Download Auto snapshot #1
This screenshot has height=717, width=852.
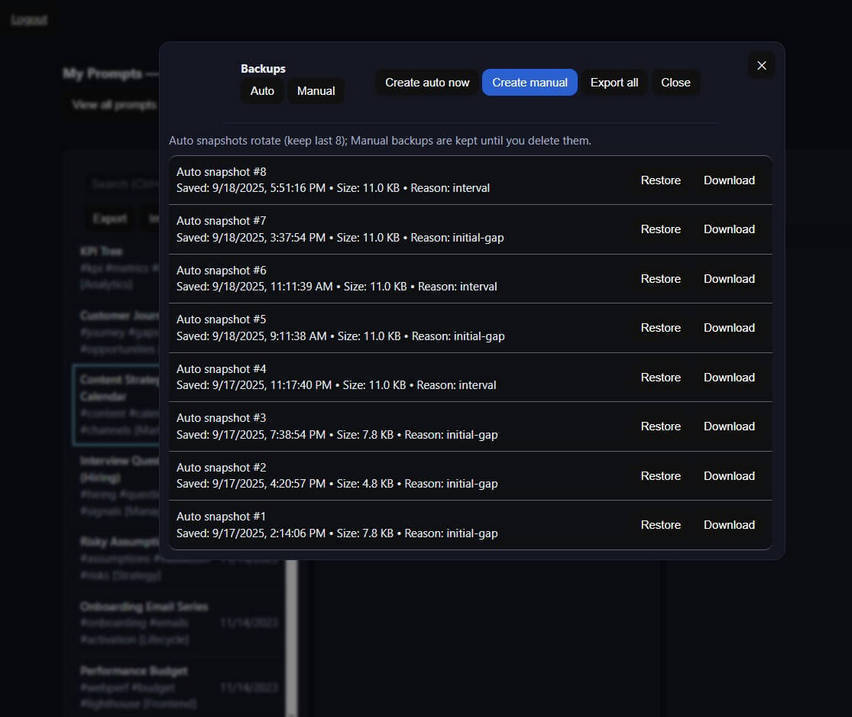729,525
